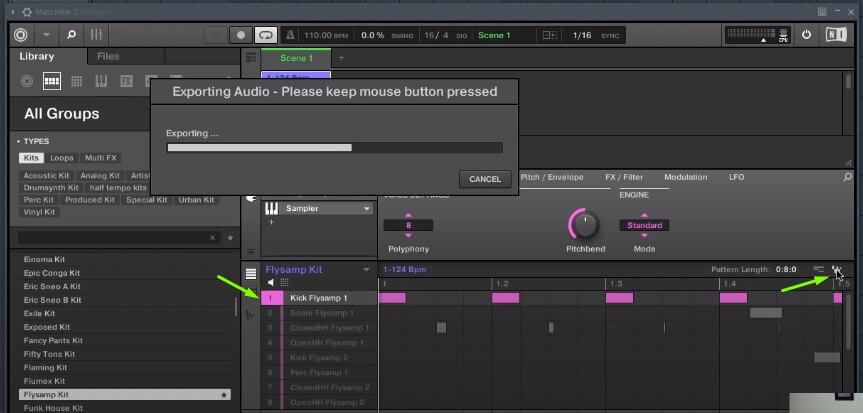The height and width of the screenshot is (413, 863).
Task: Switch to the Library tab
Action: click(x=37, y=56)
